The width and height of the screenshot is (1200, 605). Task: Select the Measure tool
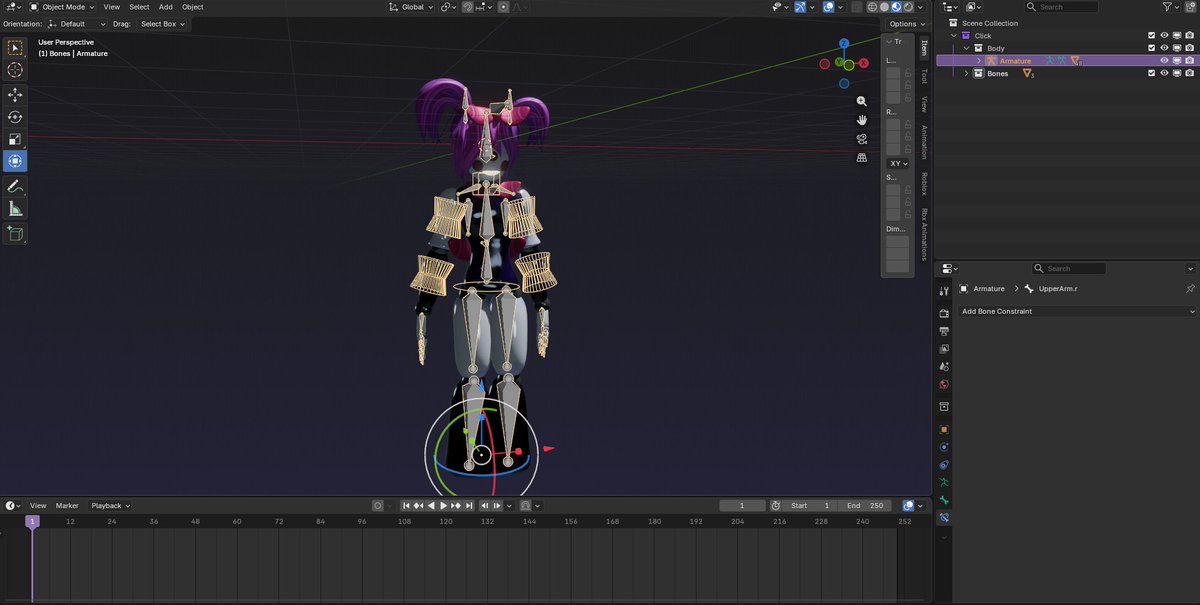(x=15, y=209)
